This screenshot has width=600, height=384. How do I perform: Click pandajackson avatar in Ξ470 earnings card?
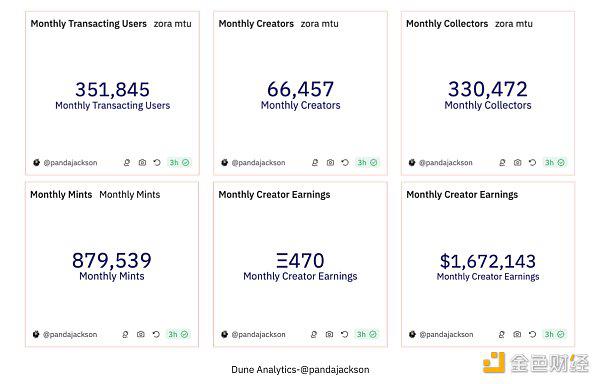[225, 334]
